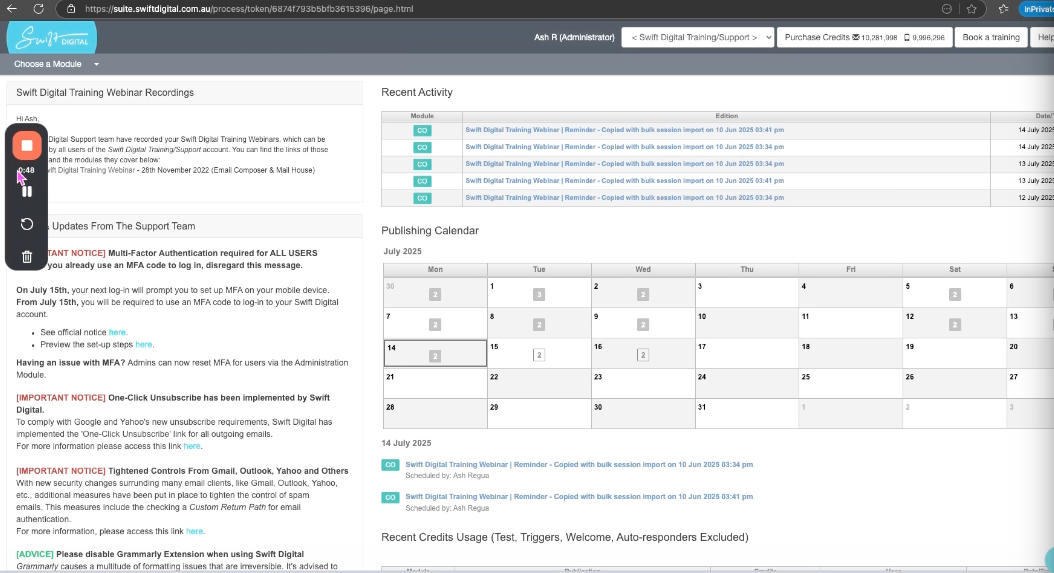The image size is (1054, 573).
Task: Click the Ash R (Administrator) user label
Action: (574, 38)
